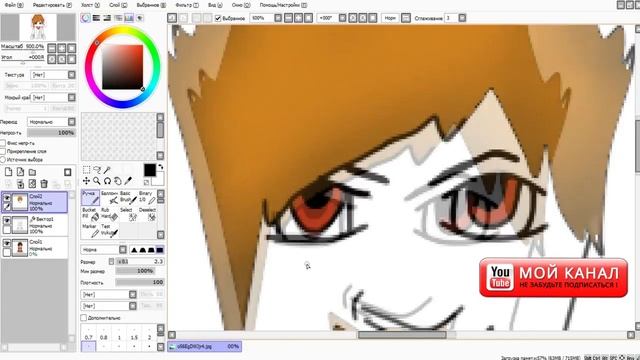Select the eyedropper color picker tool
This screenshot has width=640, height=360.
point(128,181)
